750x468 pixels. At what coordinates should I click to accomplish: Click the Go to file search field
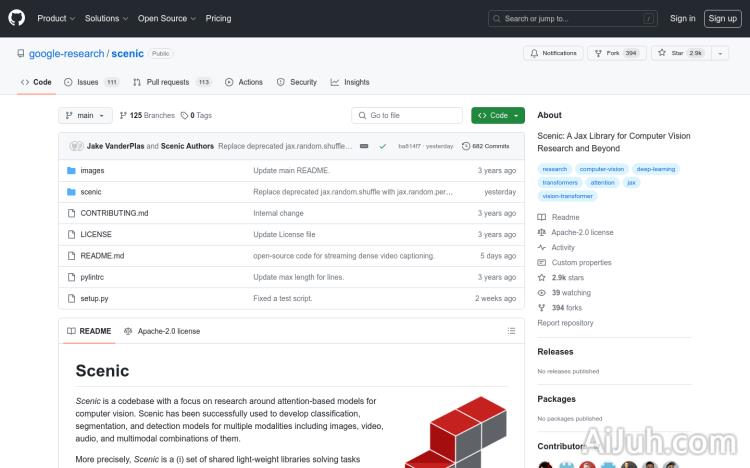(x=407, y=116)
